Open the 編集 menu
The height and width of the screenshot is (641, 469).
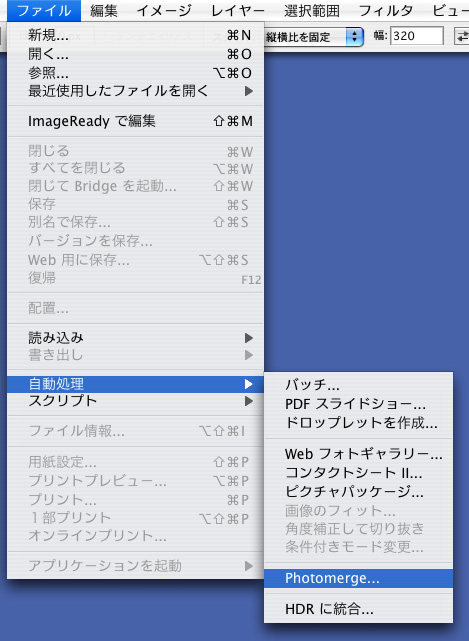tap(104, 11)
